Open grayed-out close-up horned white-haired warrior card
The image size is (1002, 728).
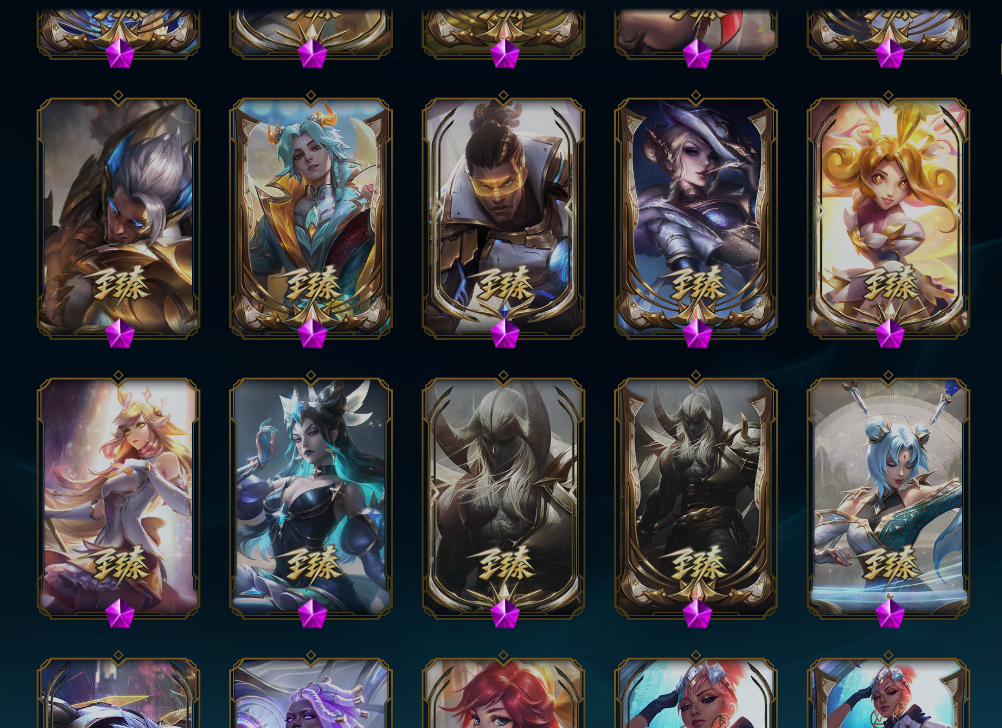[504, 498]
